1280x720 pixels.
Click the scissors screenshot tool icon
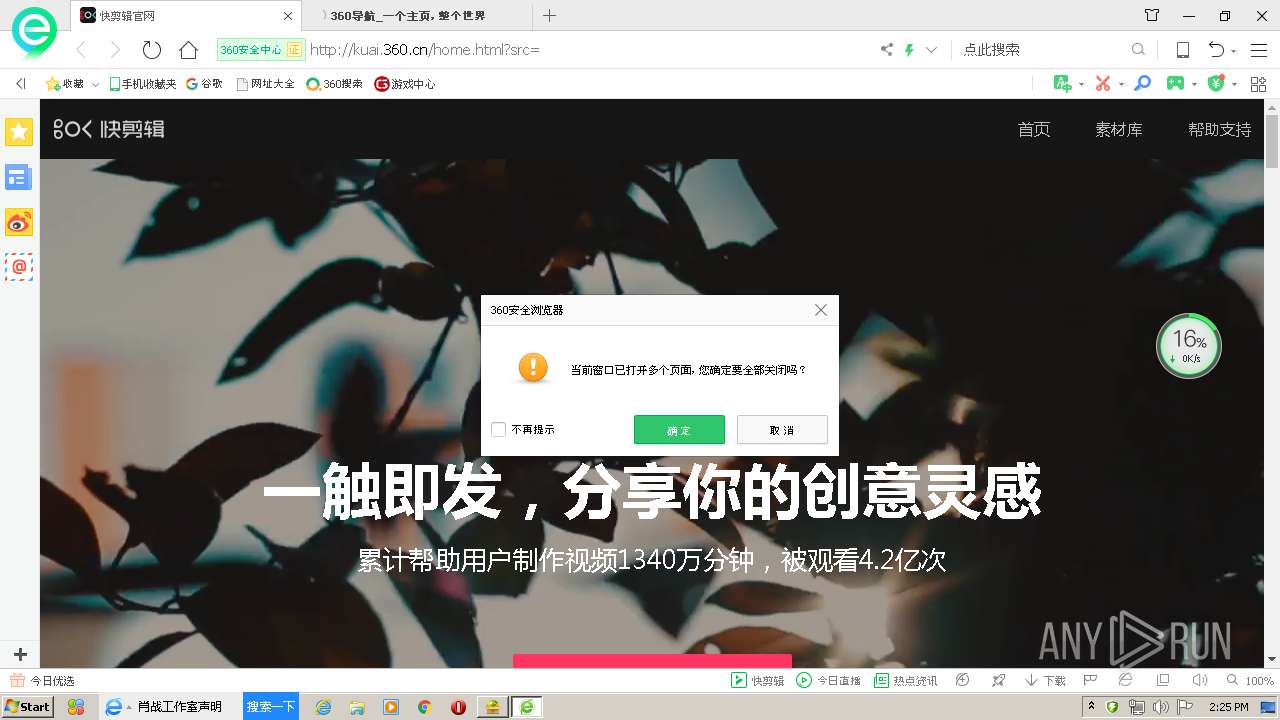click(x=1103, y=83)
